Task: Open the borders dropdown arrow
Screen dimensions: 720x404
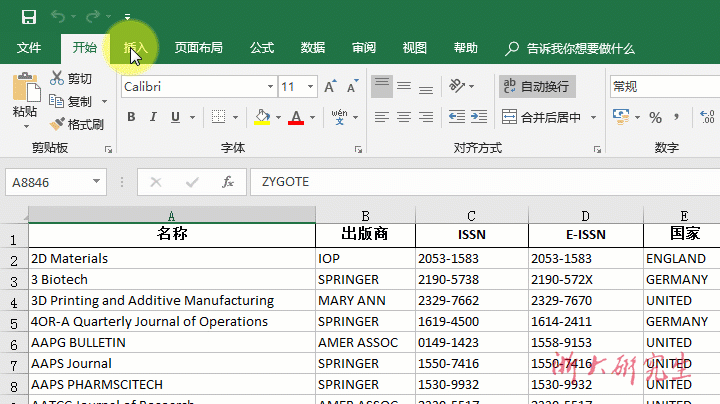Action: [236, 118]
